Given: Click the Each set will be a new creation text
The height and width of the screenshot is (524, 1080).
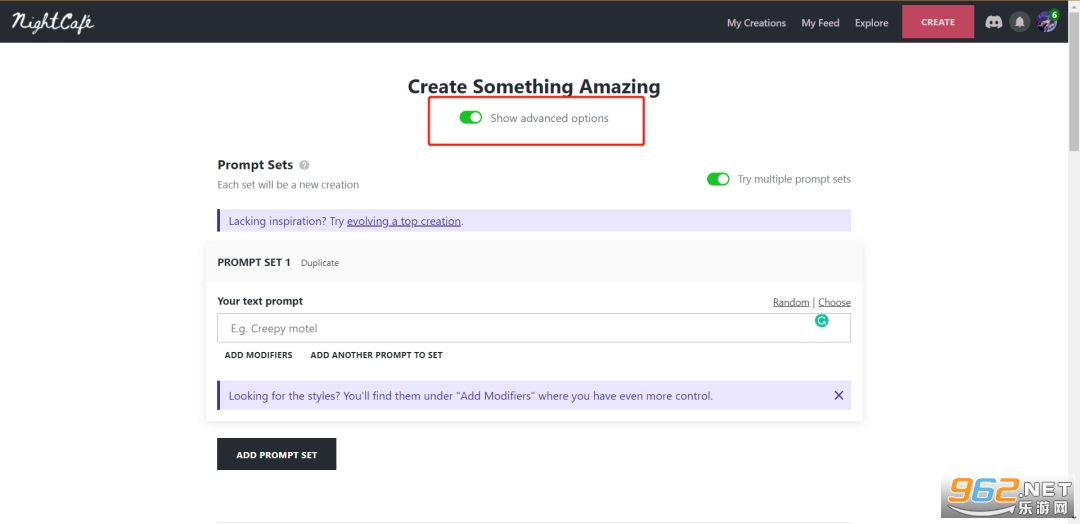Looking at the screenshot, I should point(288,185).
